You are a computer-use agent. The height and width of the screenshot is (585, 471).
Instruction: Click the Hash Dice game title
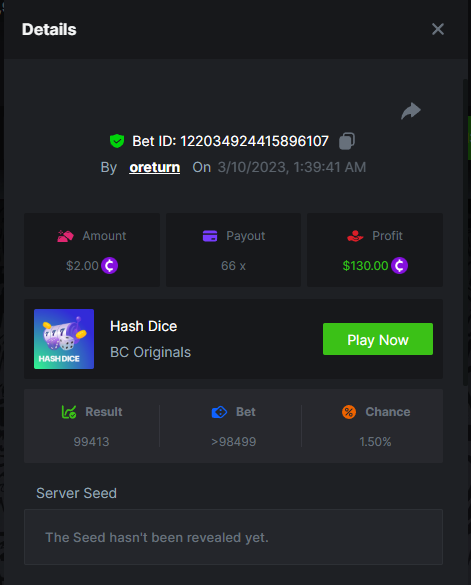(144, 326)
